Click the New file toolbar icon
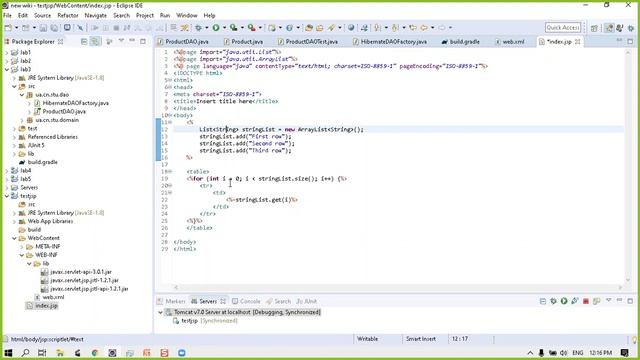Screen dimensions: 640x360 point(8,28)
